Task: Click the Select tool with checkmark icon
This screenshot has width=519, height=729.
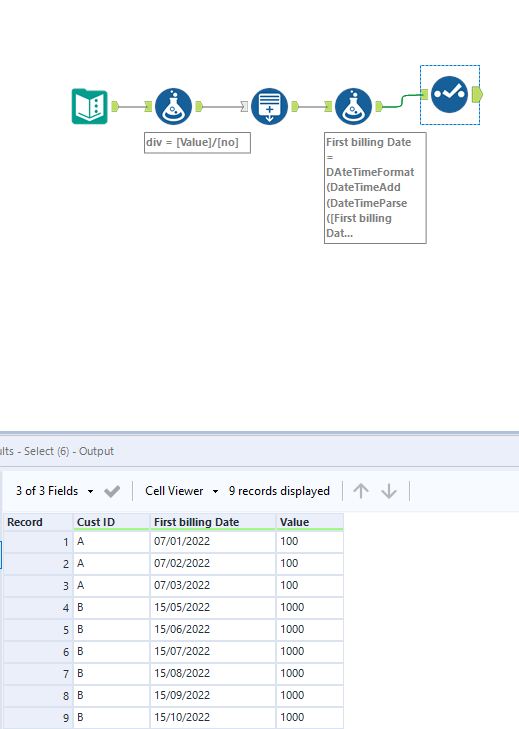Action: pos(449,94)
